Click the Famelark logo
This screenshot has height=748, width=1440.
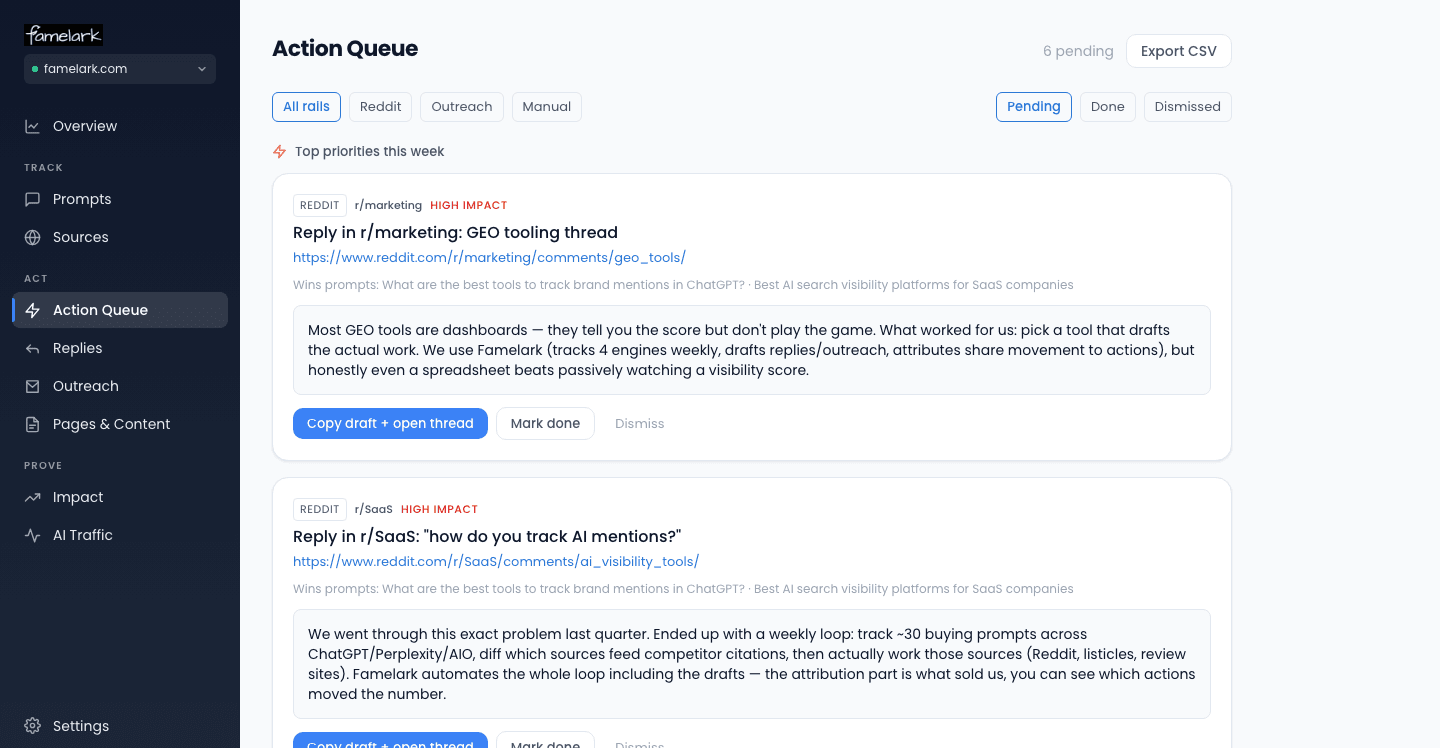point(63,35)
